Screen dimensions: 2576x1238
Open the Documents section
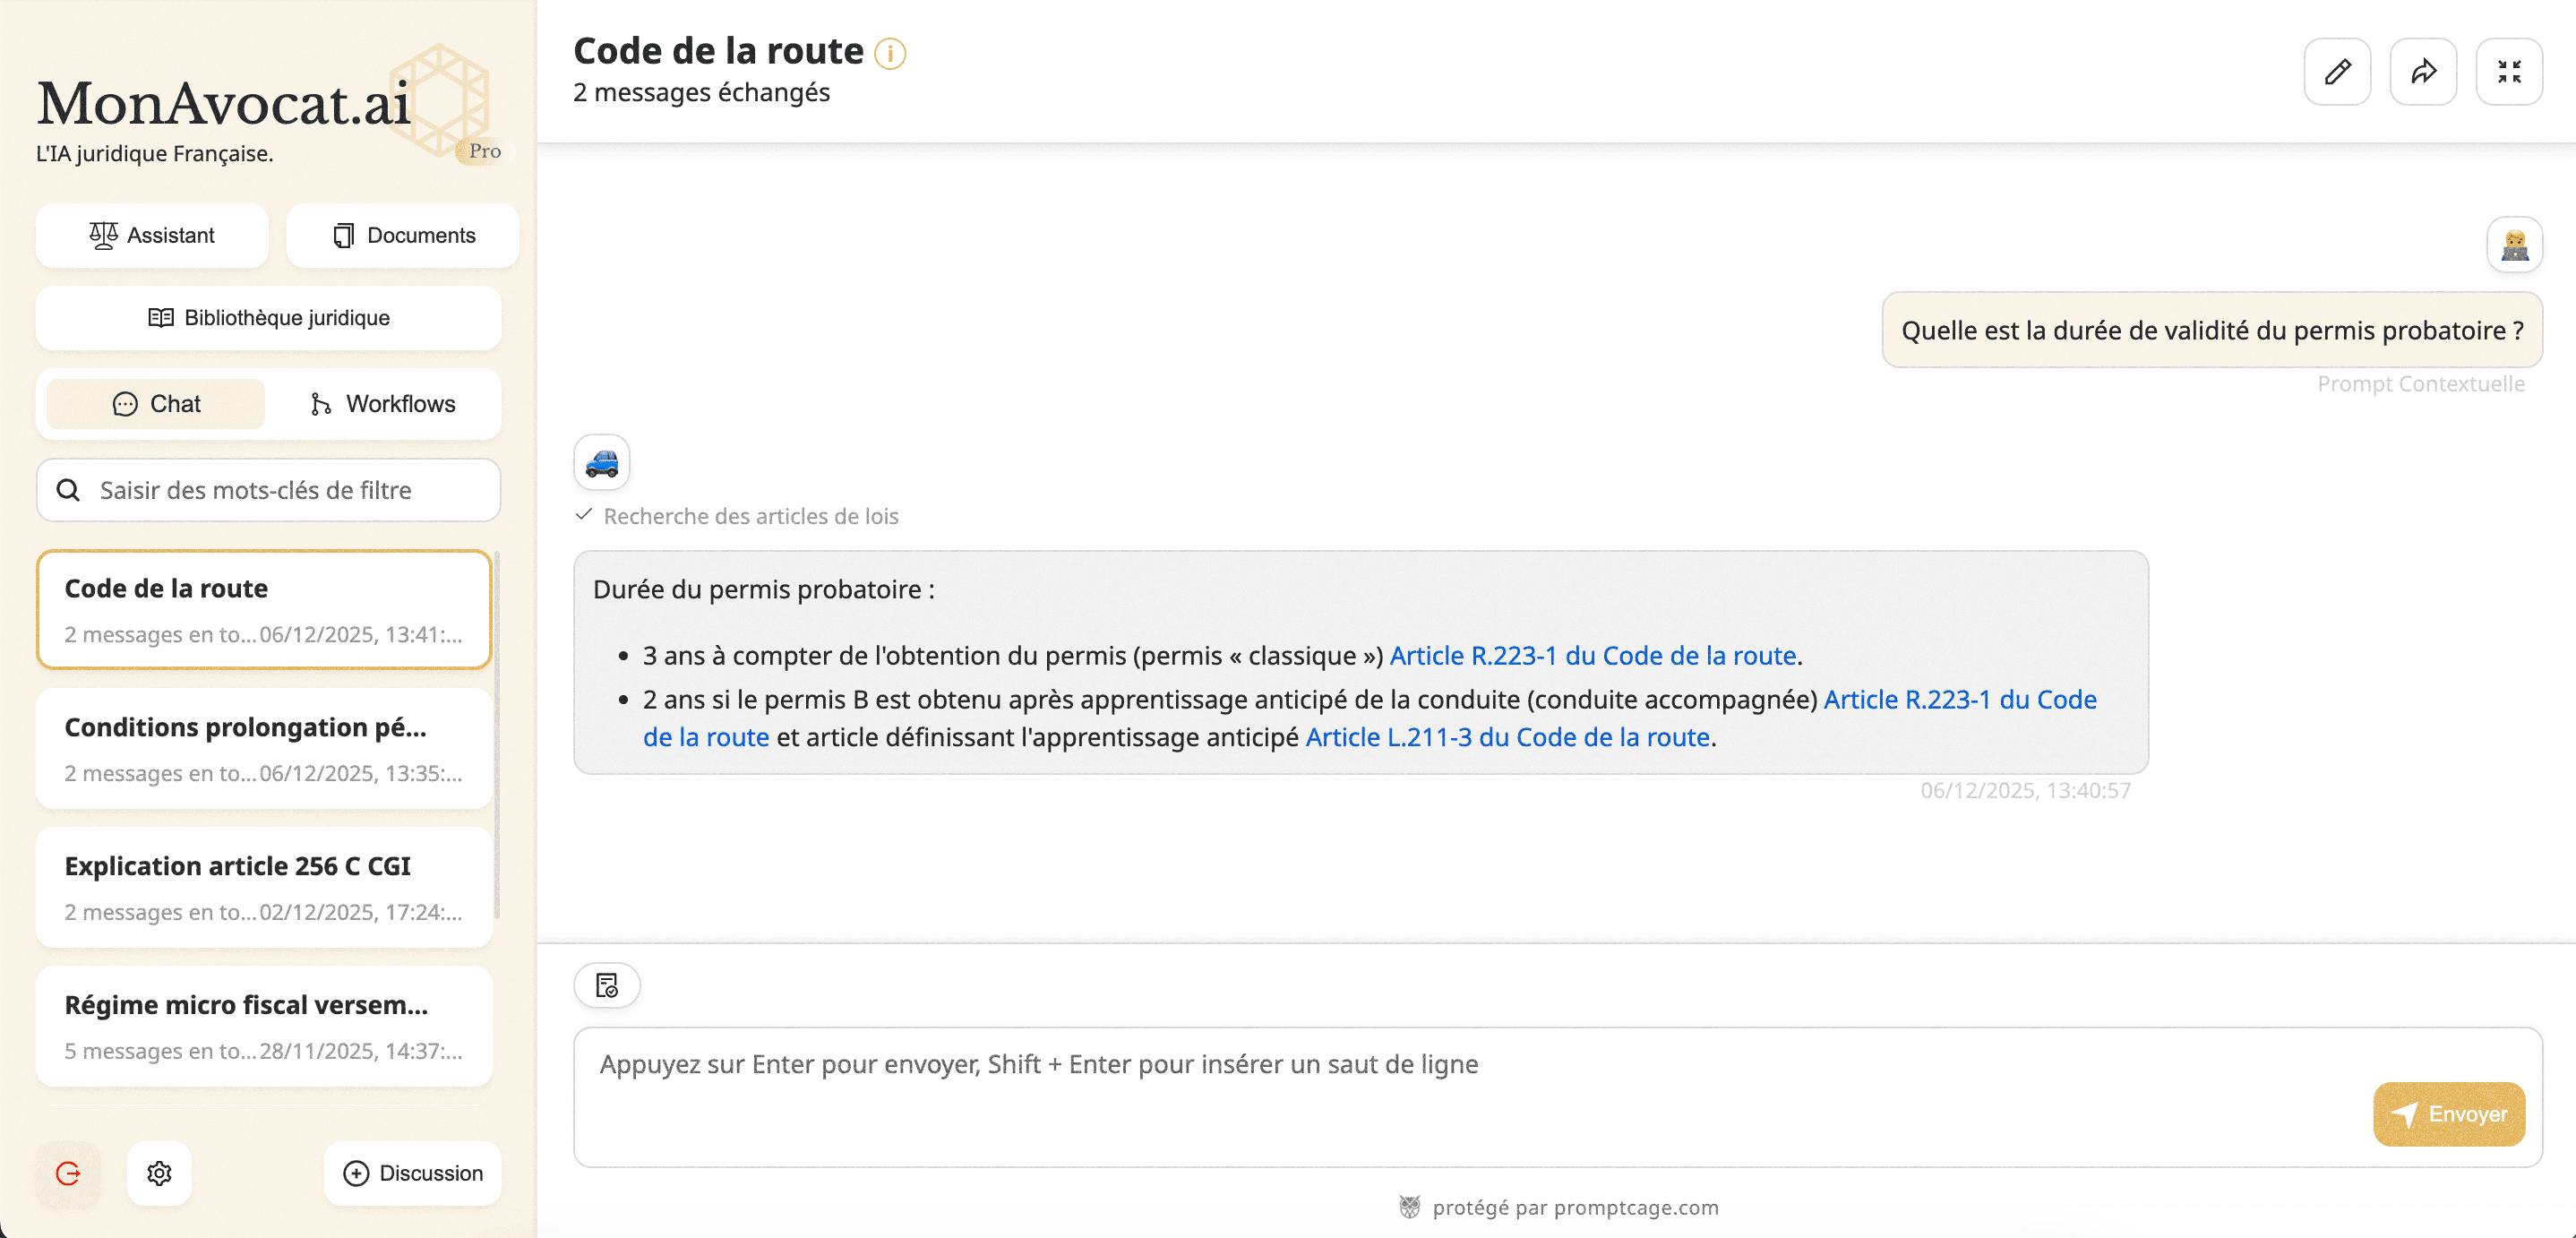pyautogui.click(x=403, y=236)
